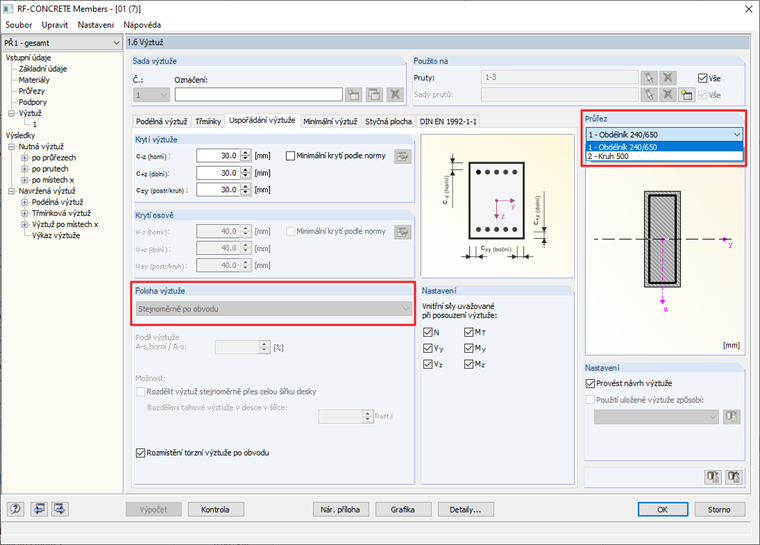The height and width of the screenshot is (545, 760).
Task: Expand Podélná výztuž under Navržená výztuž
Action: (x=24, y=202)
